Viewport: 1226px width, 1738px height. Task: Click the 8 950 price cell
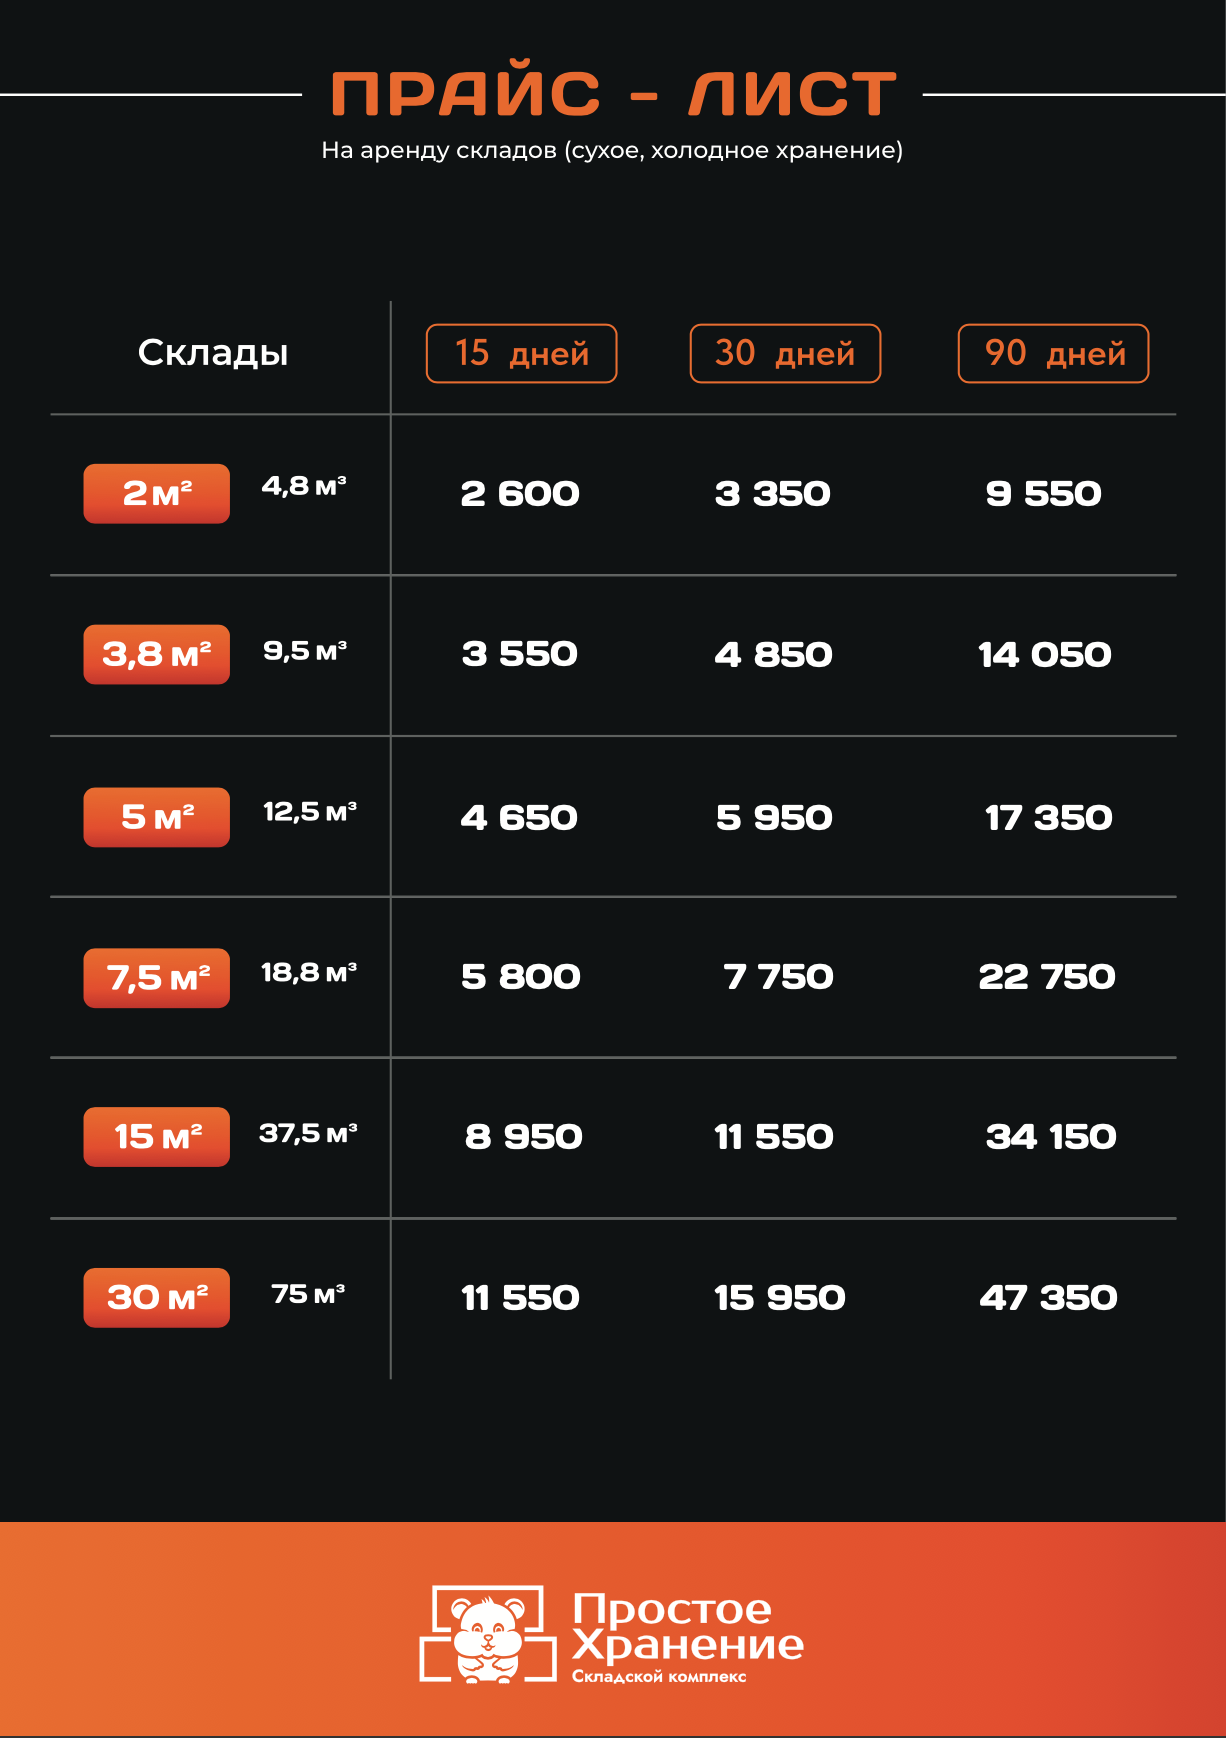tap(523, 1137)
